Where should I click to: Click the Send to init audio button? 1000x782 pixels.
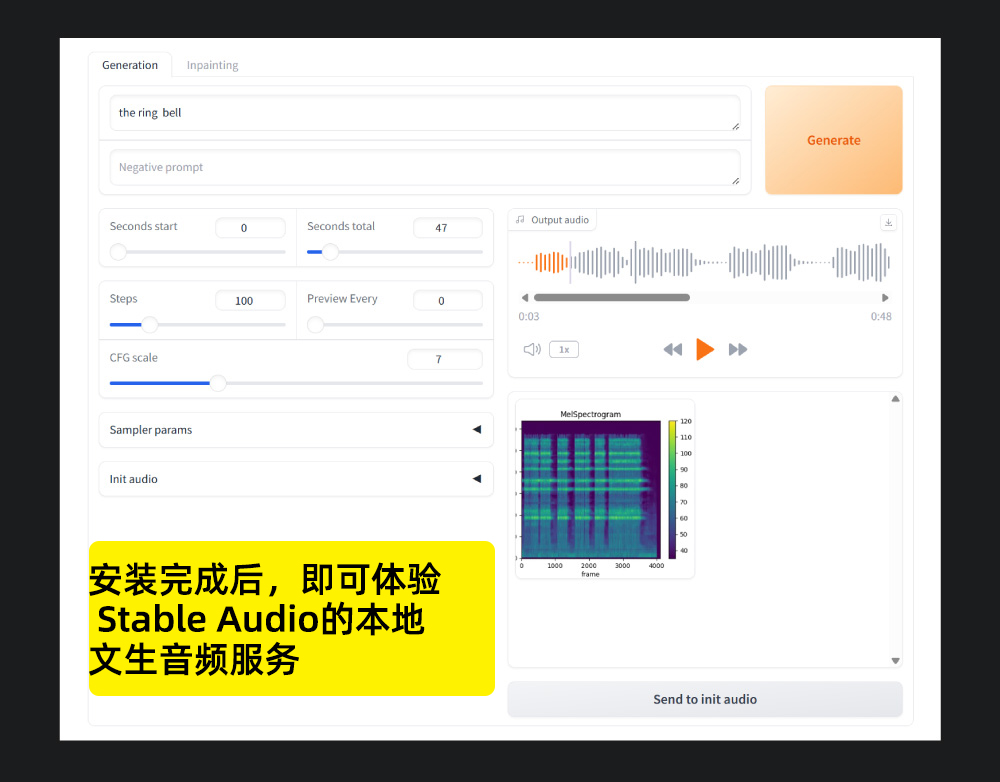[704, 699]
